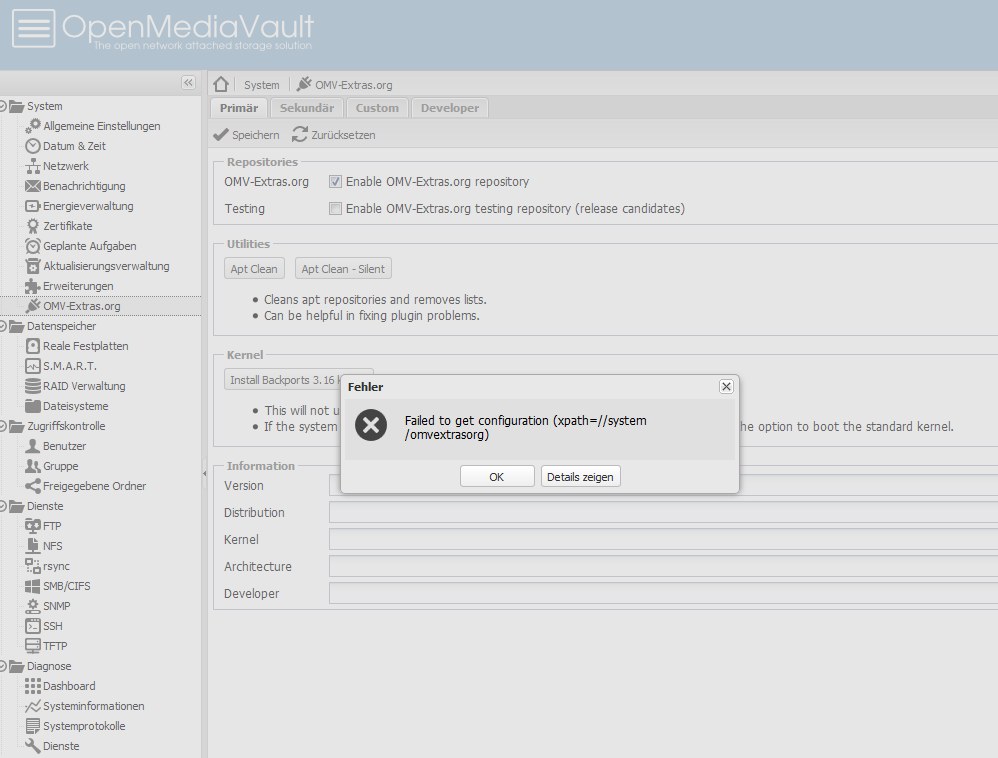Open SSH terminal icon
The image size is (998, 758).
tap(32, 626)
